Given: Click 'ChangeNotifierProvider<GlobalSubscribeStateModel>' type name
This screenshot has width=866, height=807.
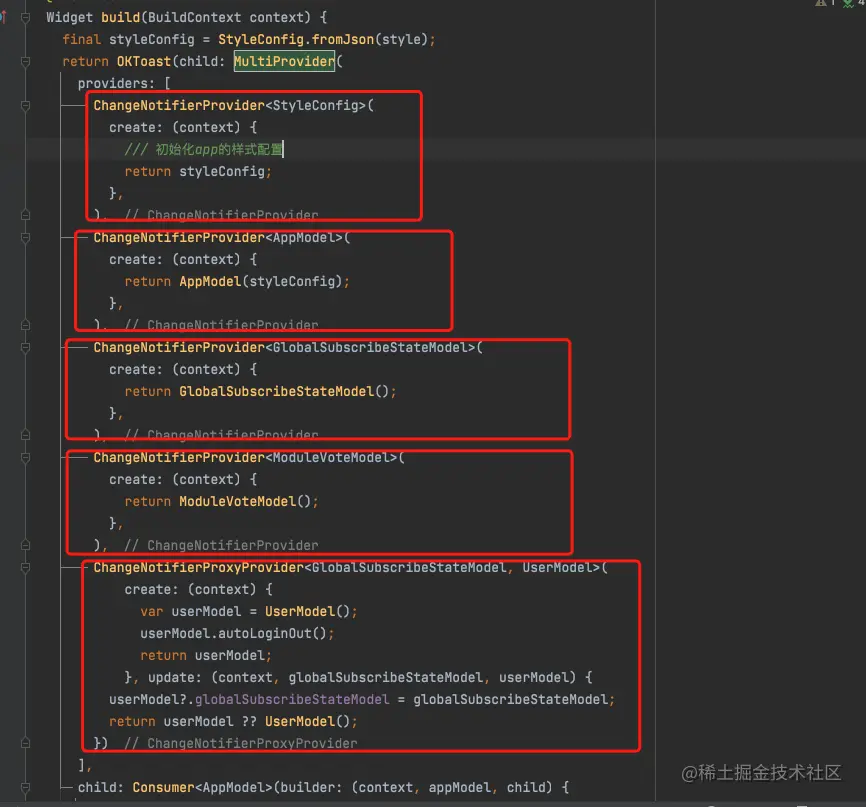Looking at the screenshot, I should point(284,347).
